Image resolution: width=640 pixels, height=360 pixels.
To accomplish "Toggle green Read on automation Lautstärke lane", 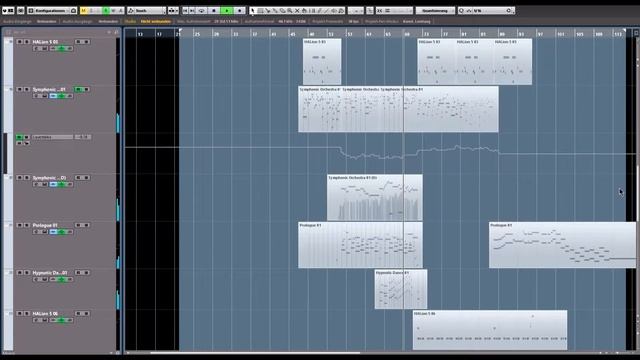I will (19, 137).
